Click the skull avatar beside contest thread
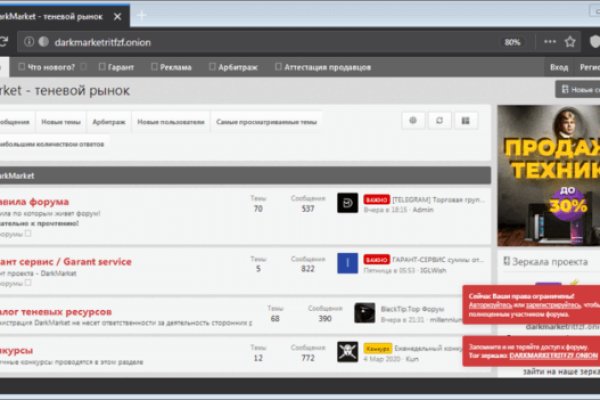 pos(348,350)
